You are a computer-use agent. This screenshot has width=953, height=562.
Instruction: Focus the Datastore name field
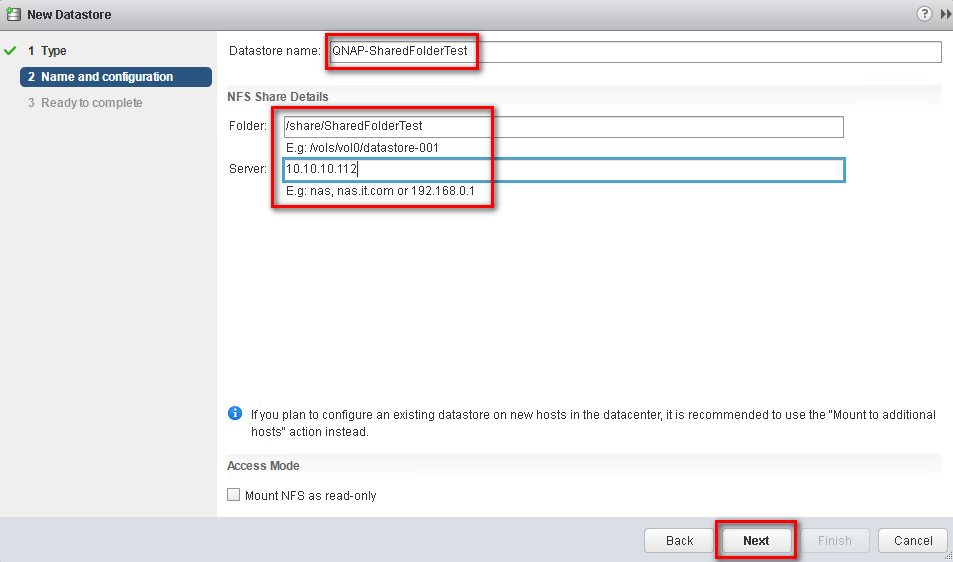(635, 51)
